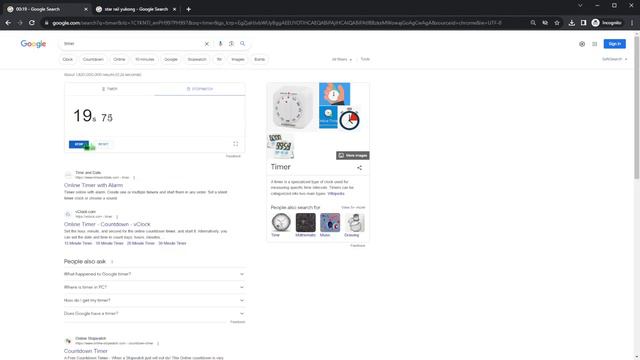Image resolution: width=640 pixels, height=360 pixels.
Task: Click the Google logo
Action: point(33,44)
